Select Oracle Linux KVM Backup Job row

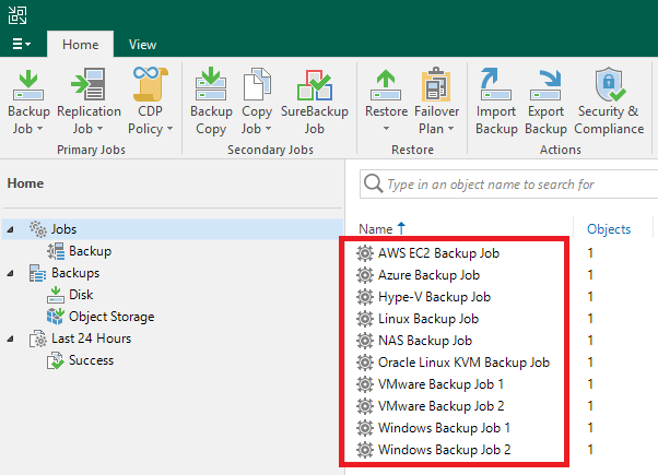pos(505,362)
